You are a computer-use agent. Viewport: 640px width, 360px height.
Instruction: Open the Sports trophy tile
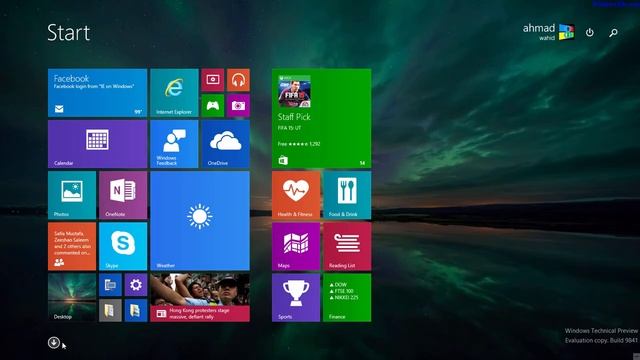pyautogui.click(x=296, y=298)
